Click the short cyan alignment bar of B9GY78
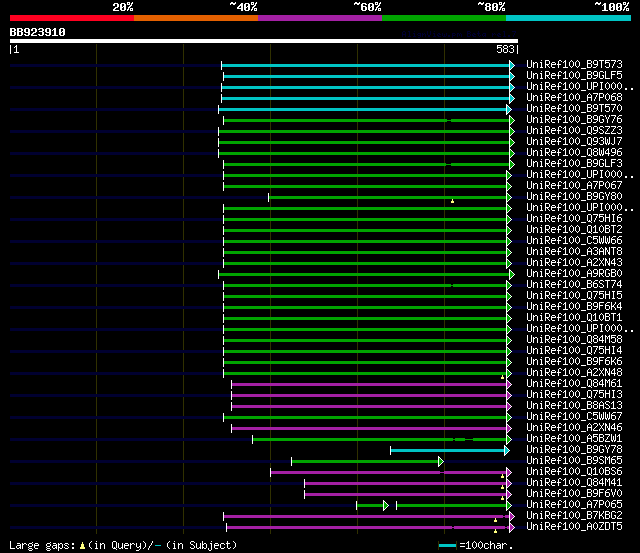Screen dimensions: 640x553 click(x=448, y=451)
